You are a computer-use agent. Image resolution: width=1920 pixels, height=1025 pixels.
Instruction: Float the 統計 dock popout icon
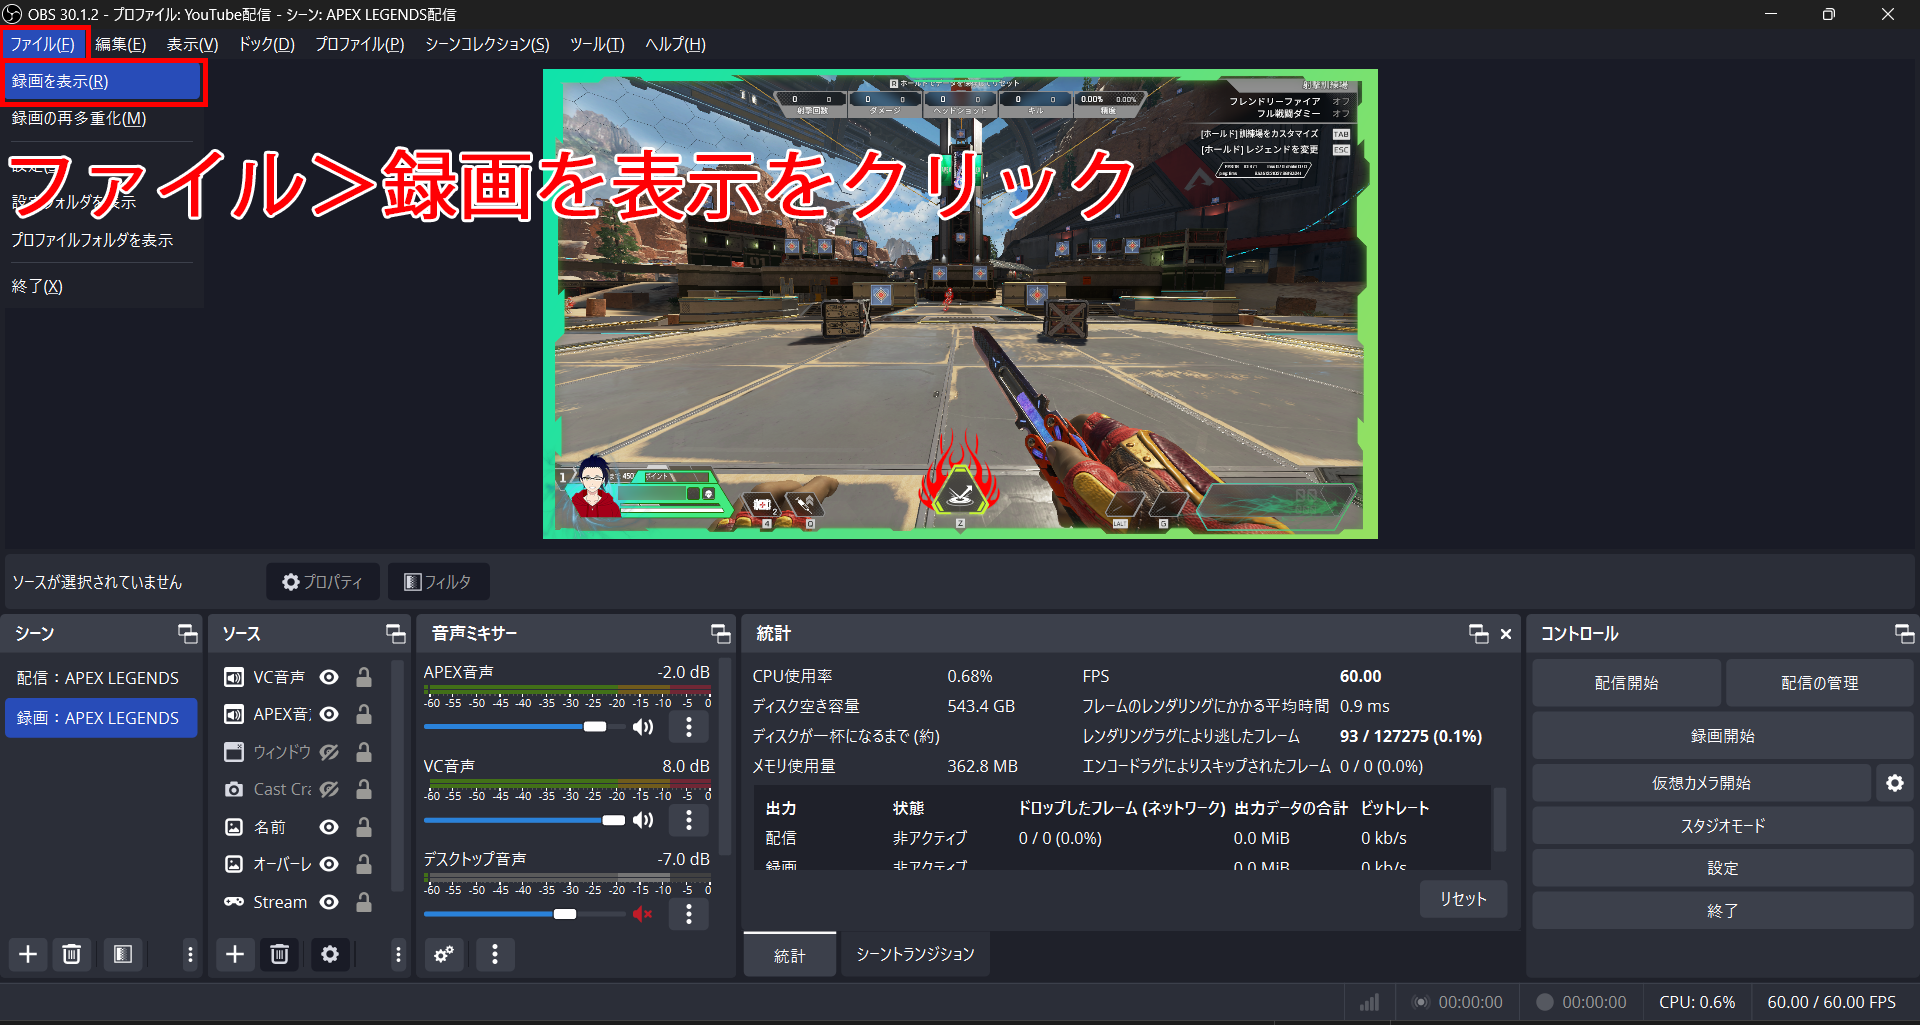click(1478, 633)
